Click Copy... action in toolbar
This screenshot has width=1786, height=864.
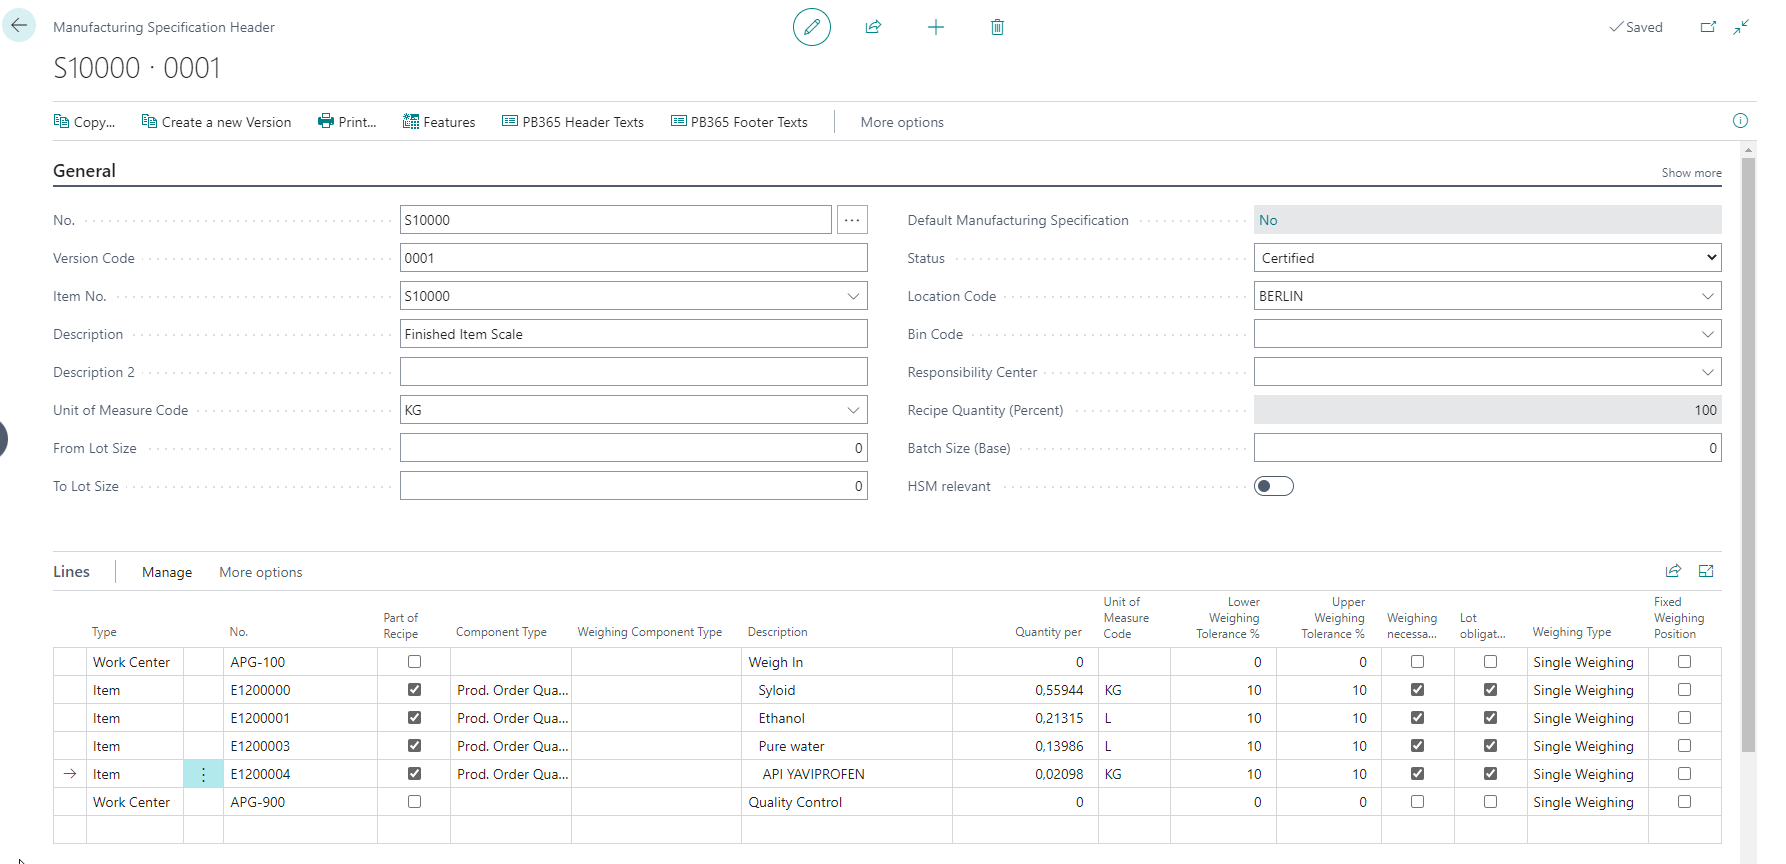[x=84, y=122]
